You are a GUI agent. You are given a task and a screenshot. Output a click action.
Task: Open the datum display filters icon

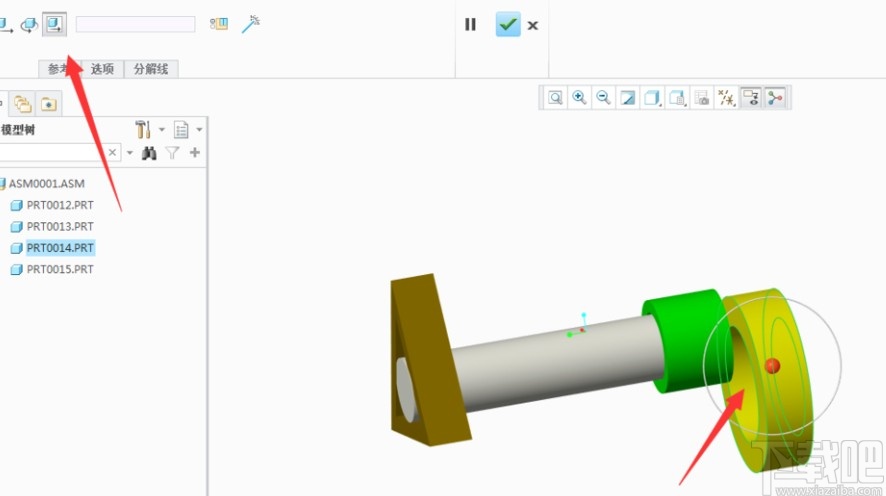coord(726,98)
